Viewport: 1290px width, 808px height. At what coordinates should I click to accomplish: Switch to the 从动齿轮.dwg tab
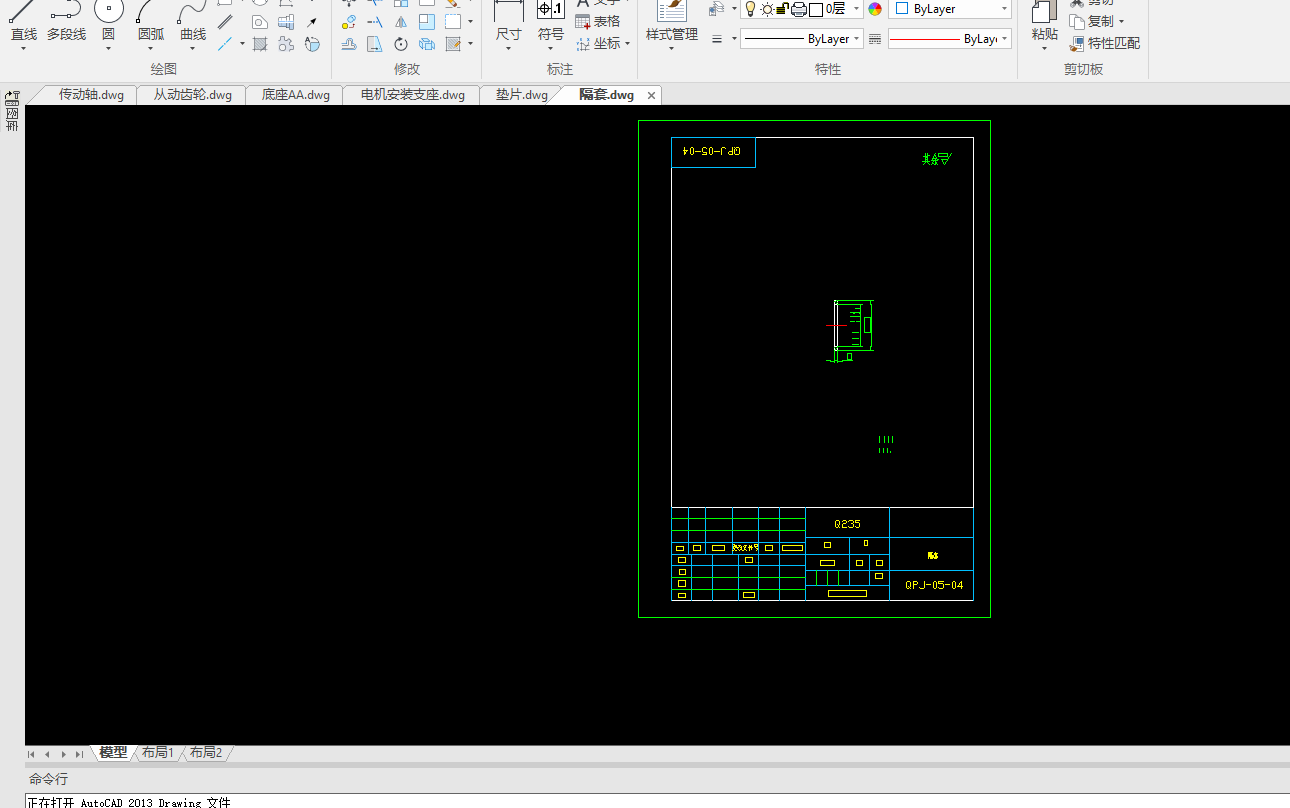click(192, 95)
